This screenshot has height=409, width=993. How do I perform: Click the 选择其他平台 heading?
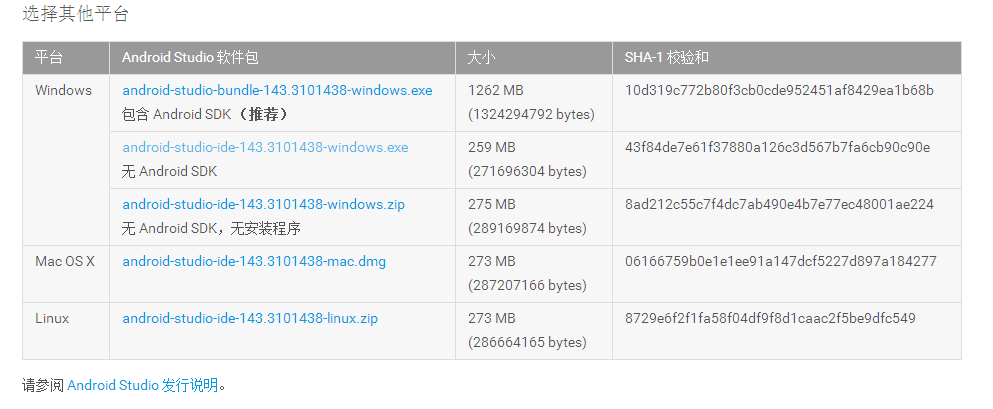[75, 14]
